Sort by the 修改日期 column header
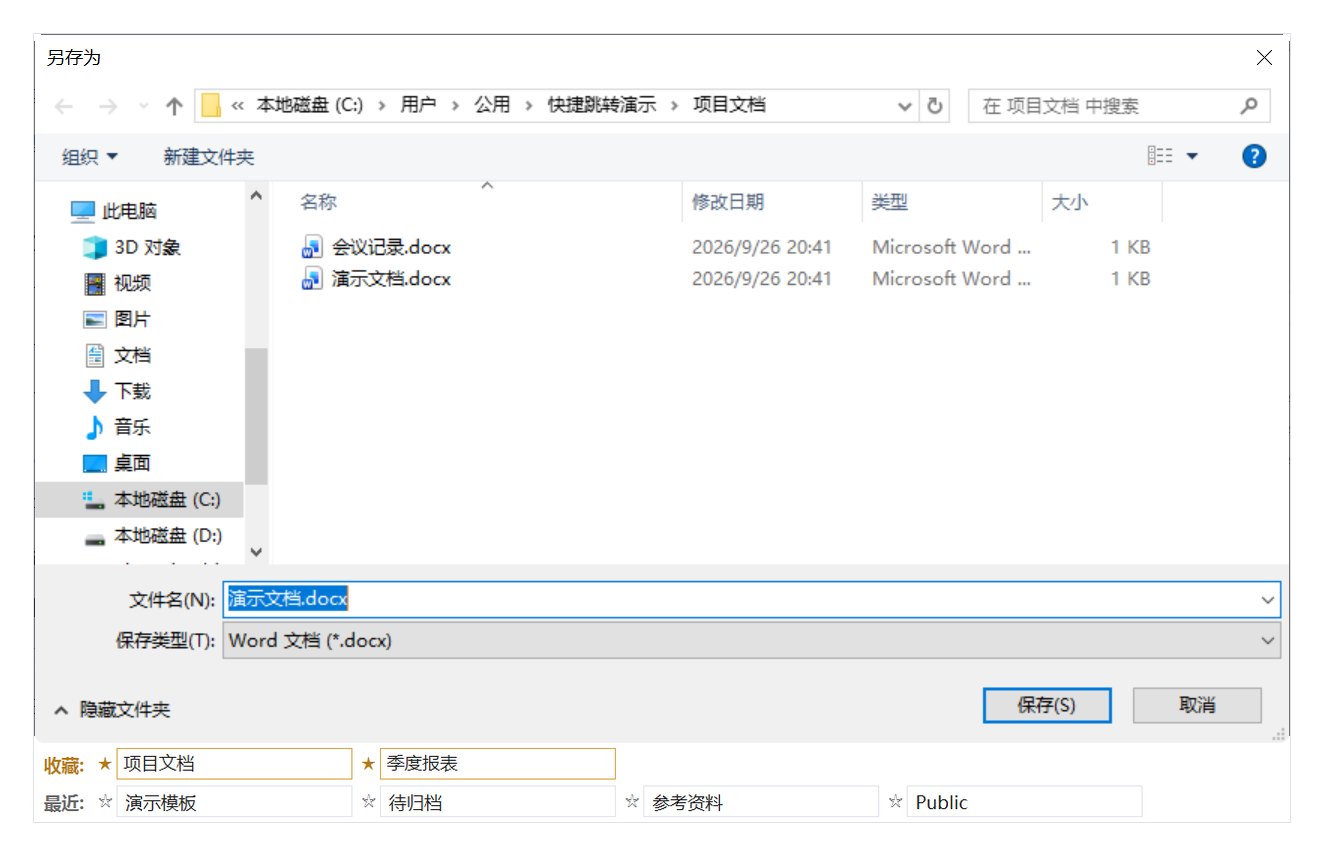1324x856 pixels. [x=772, y=202]
